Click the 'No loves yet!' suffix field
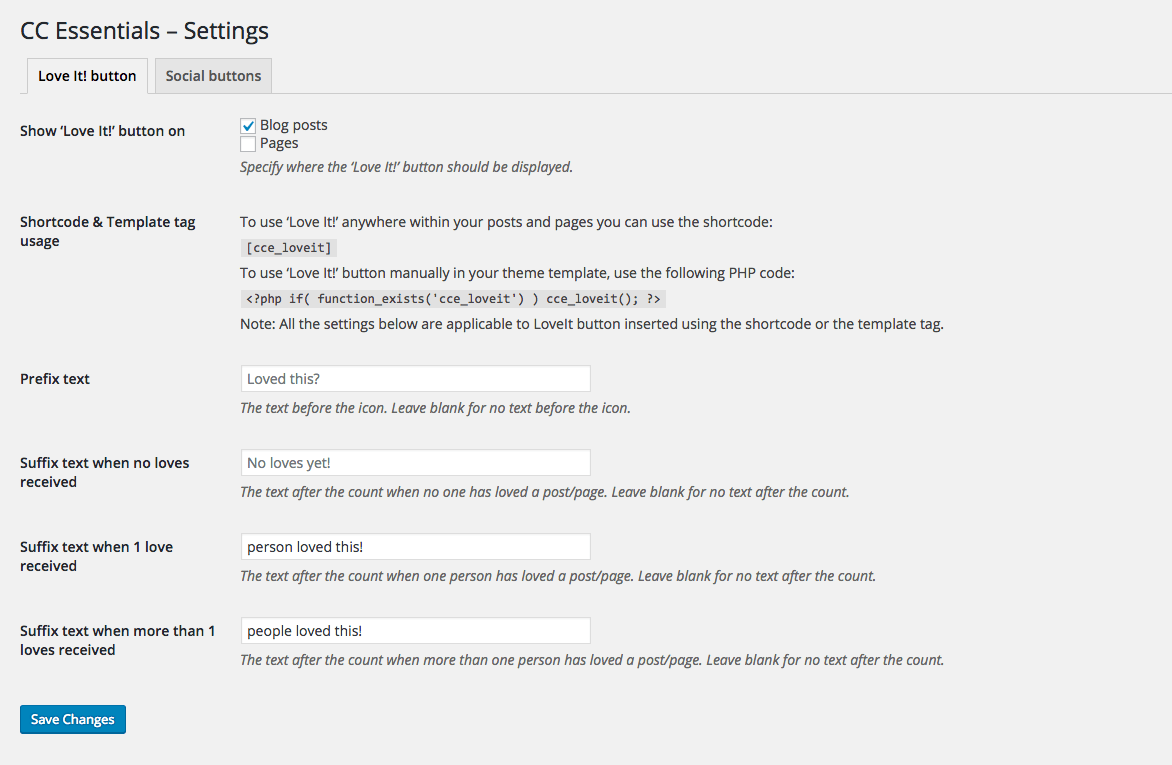The image size is (1172, 765). 416,462
